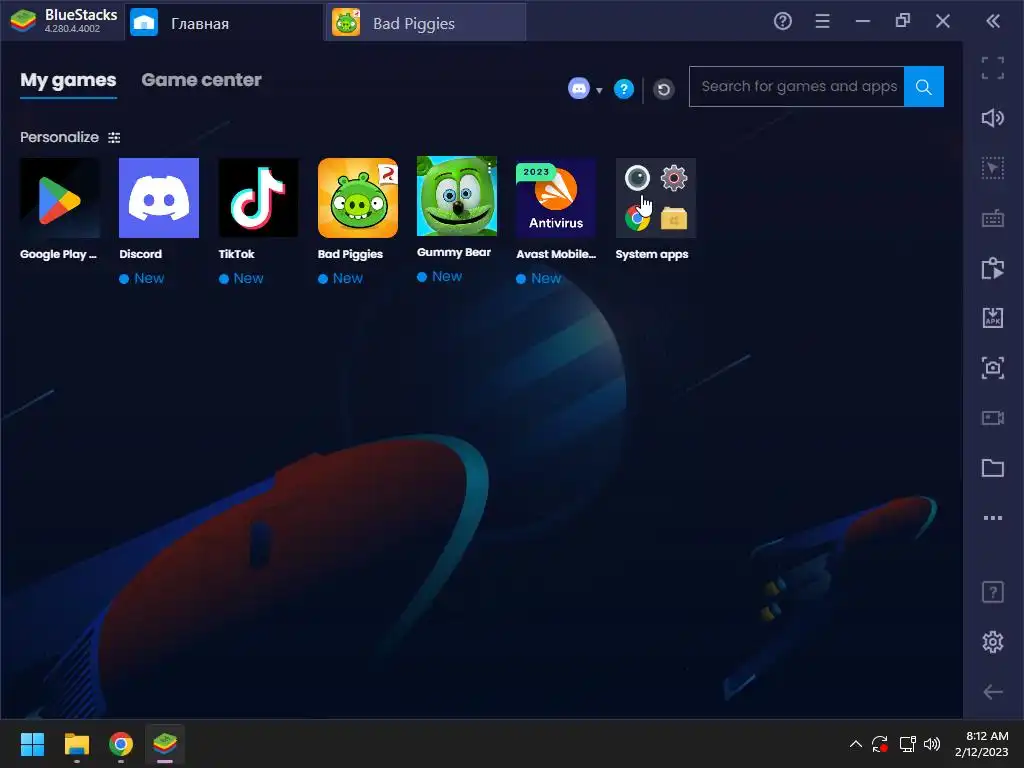1024x768 pixels.
Task: Open Avast Mobile Antivirus app
Action: click(556, 198)
